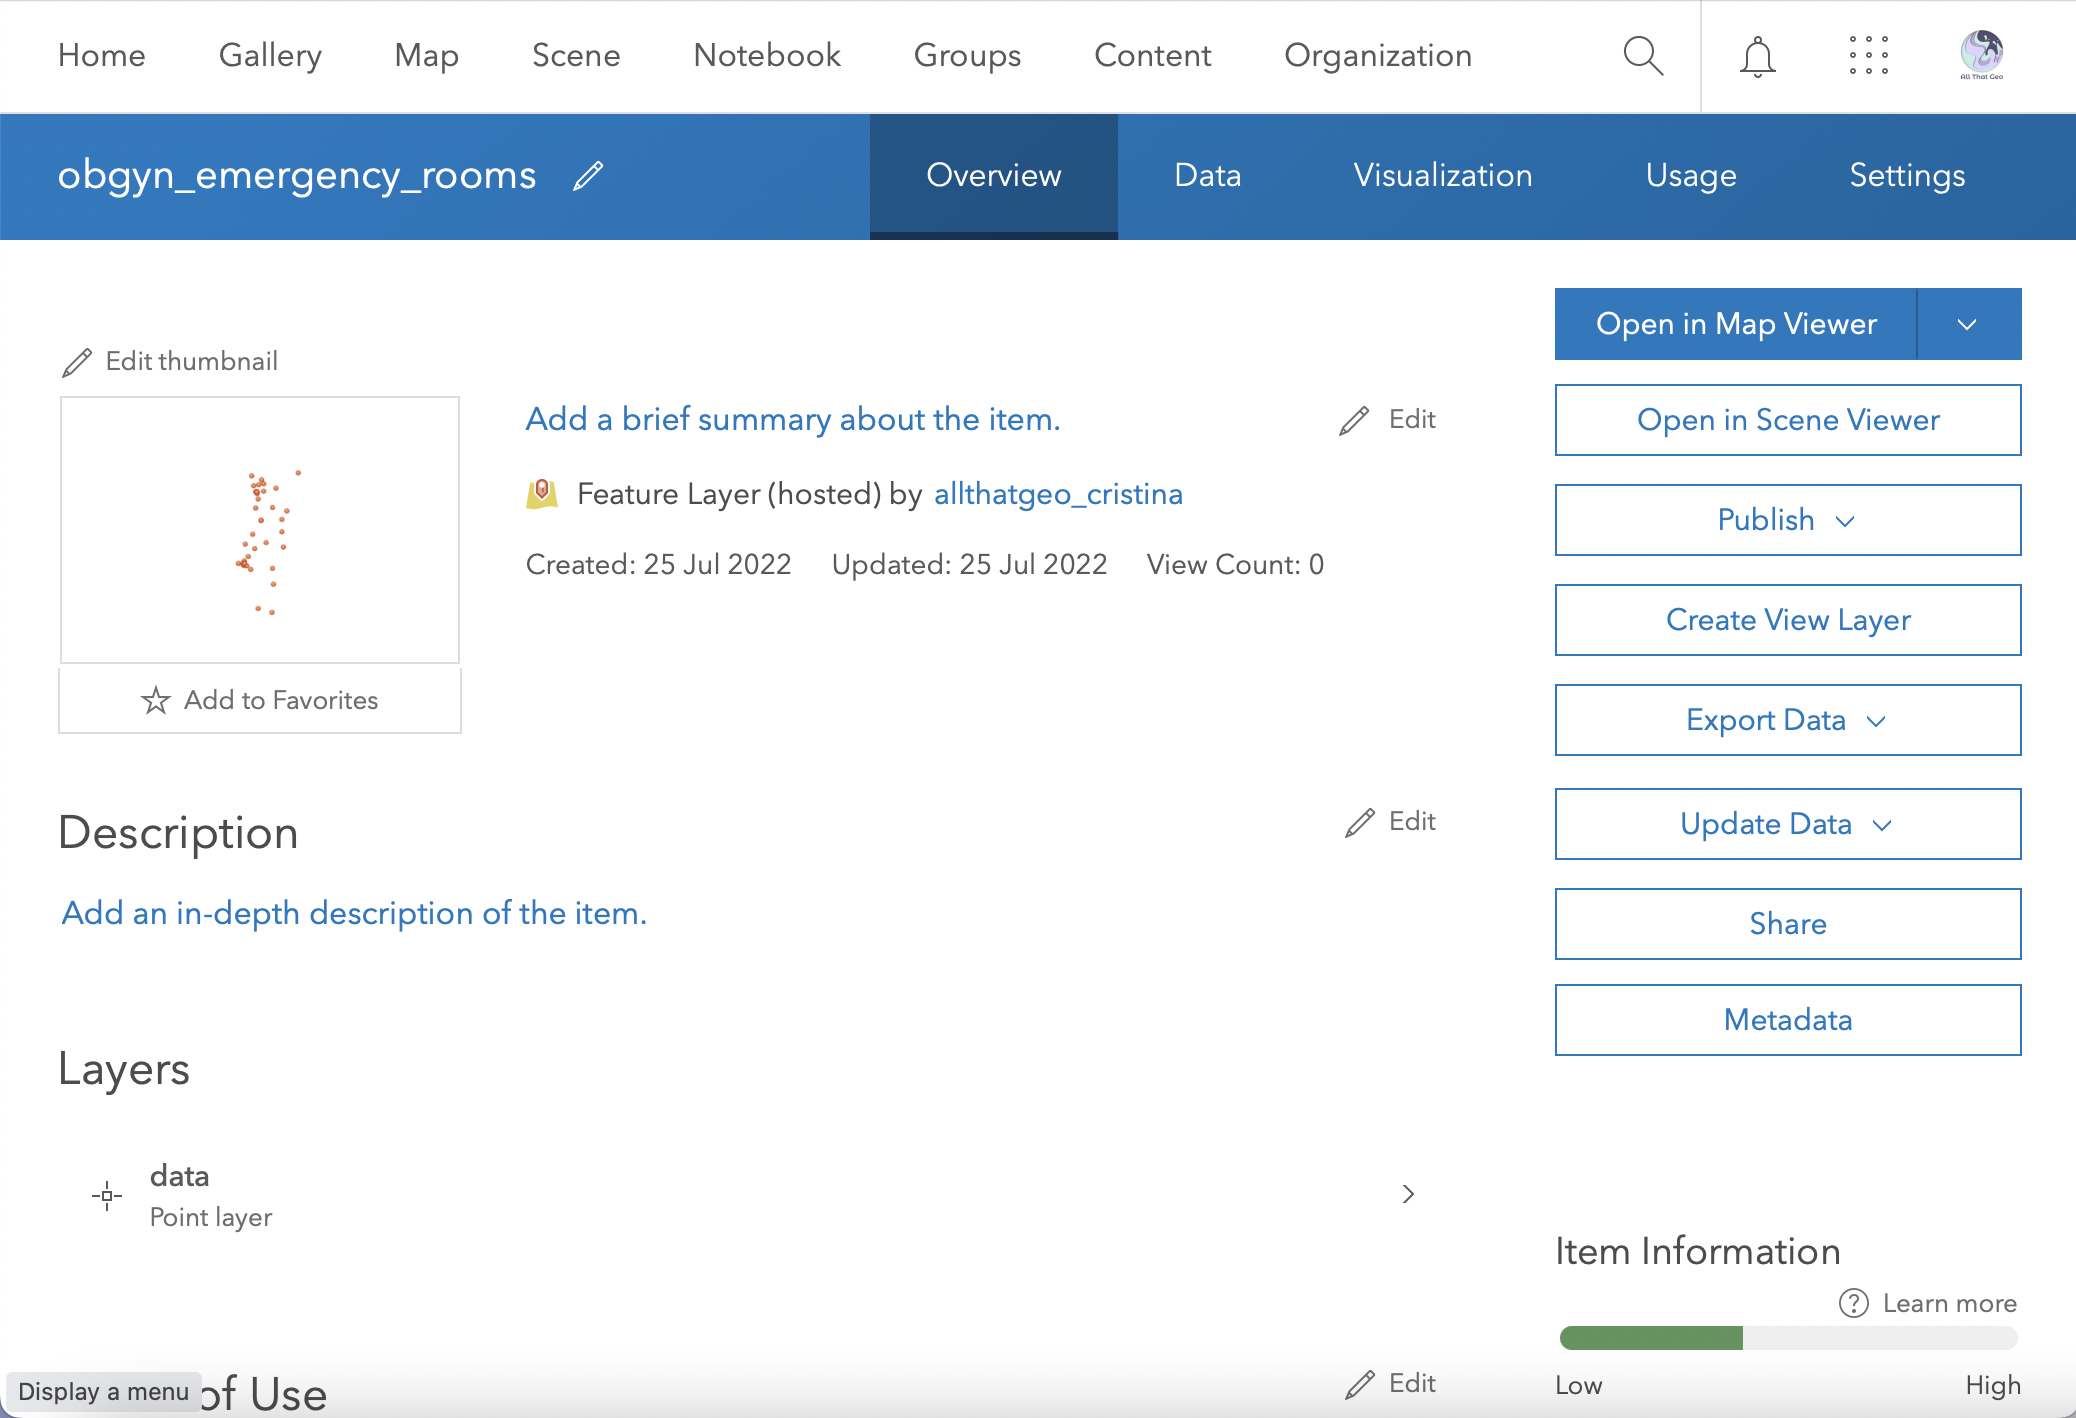Expand the Export Data dropdown
2076x1418 pixels.
tap(1787, 720)
